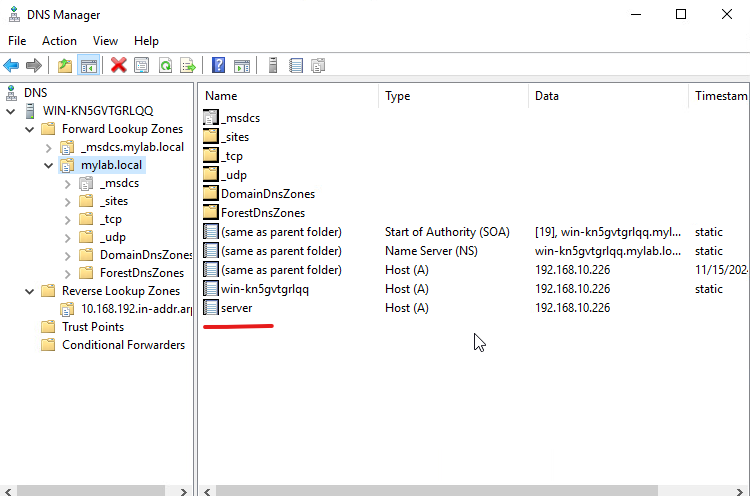Open the View menu

pos(105,41)
